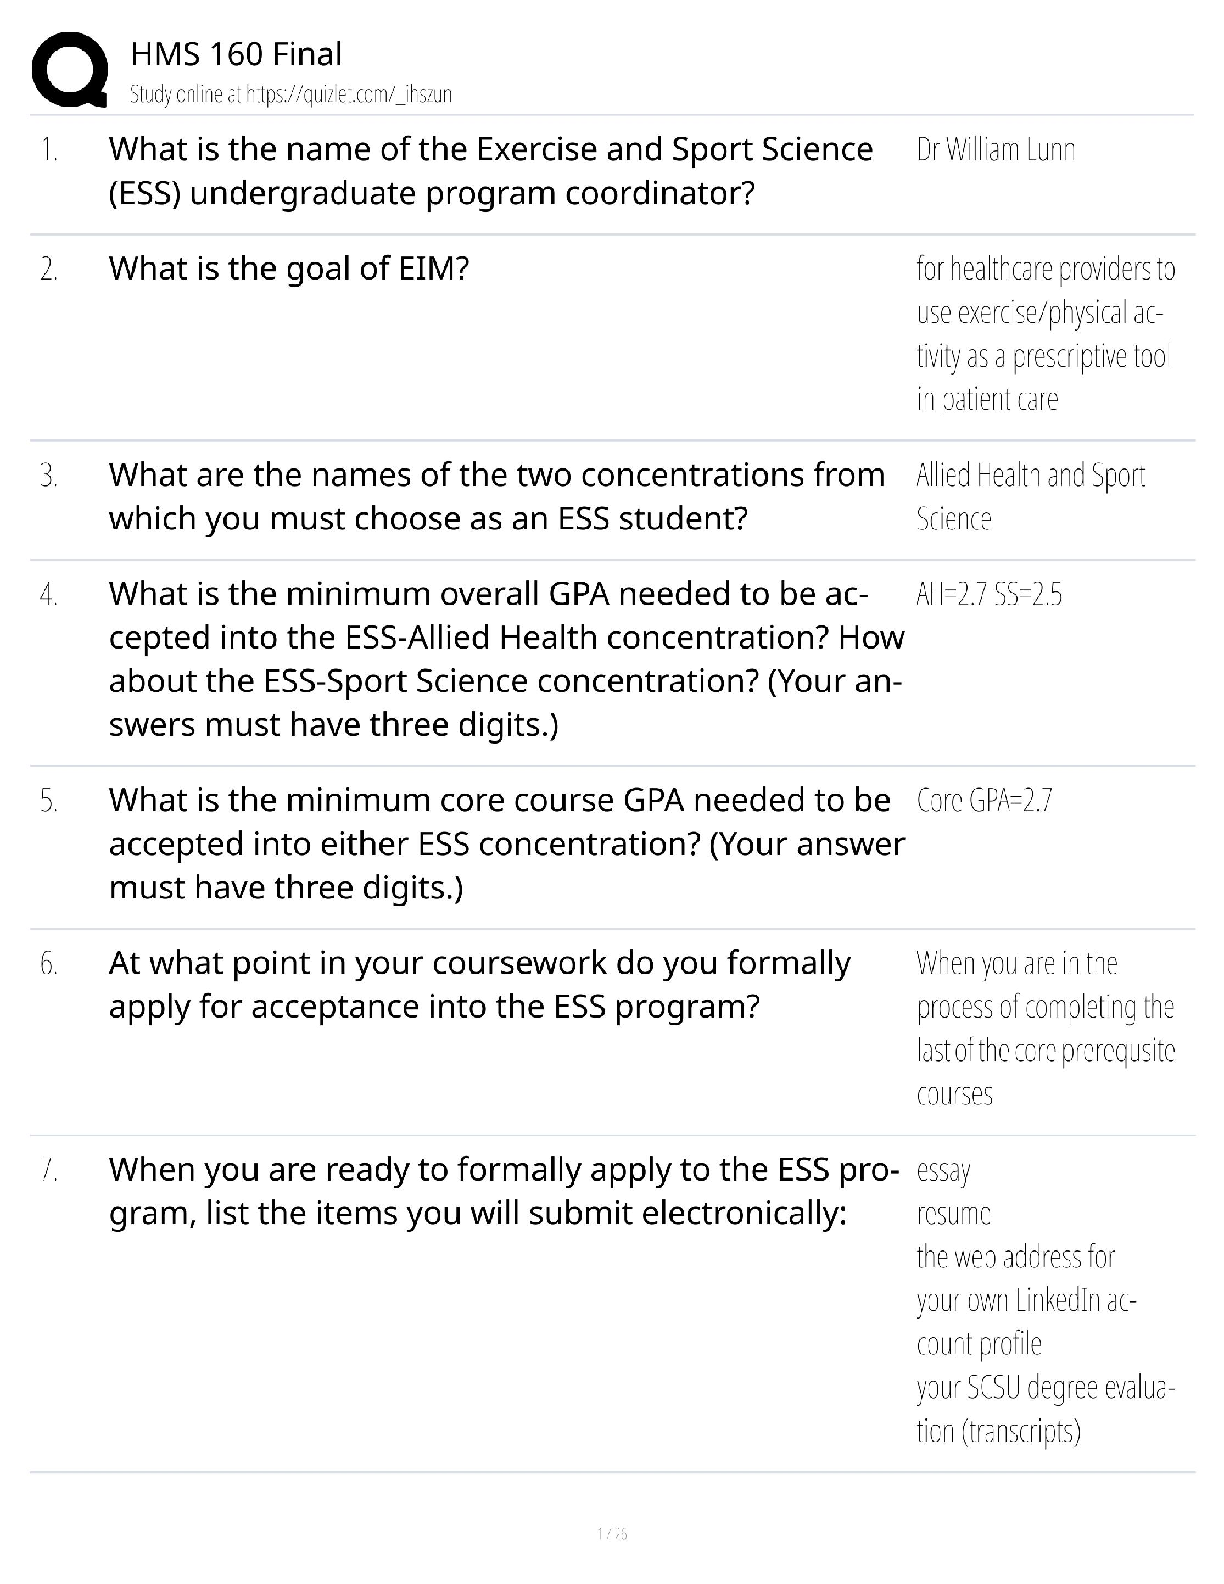
Task: Select the Allied Health and Sport Science answer
Action: coord(1031,497)
